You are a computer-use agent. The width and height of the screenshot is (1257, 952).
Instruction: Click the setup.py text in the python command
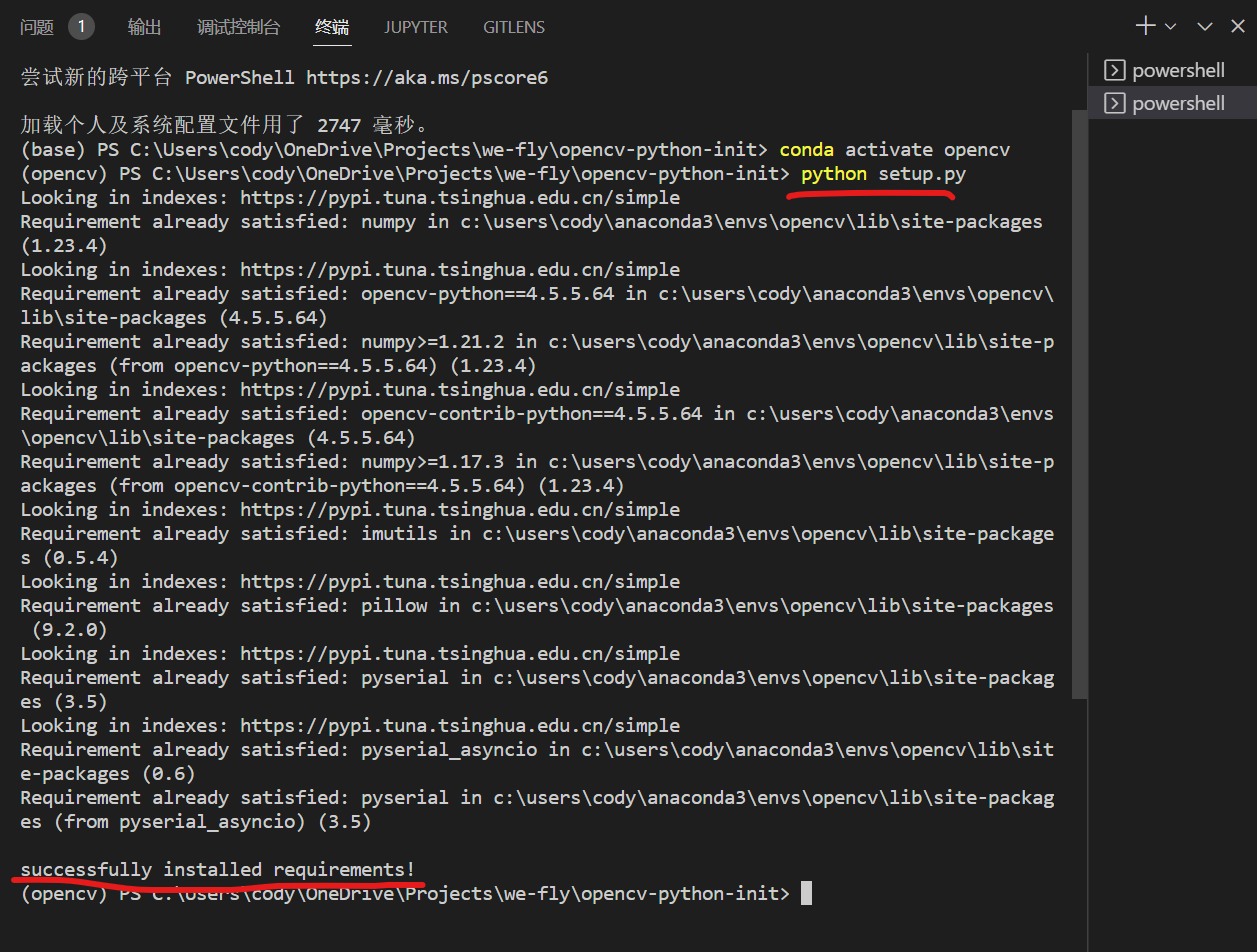tap(922, 173)
